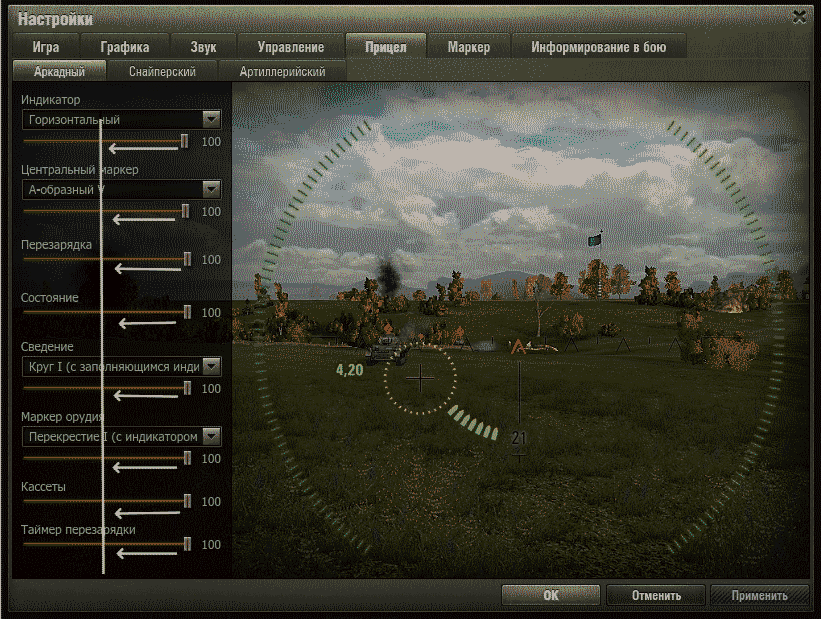Open the Игра settings tab
The image size is (821, 619).
(46, 47)
